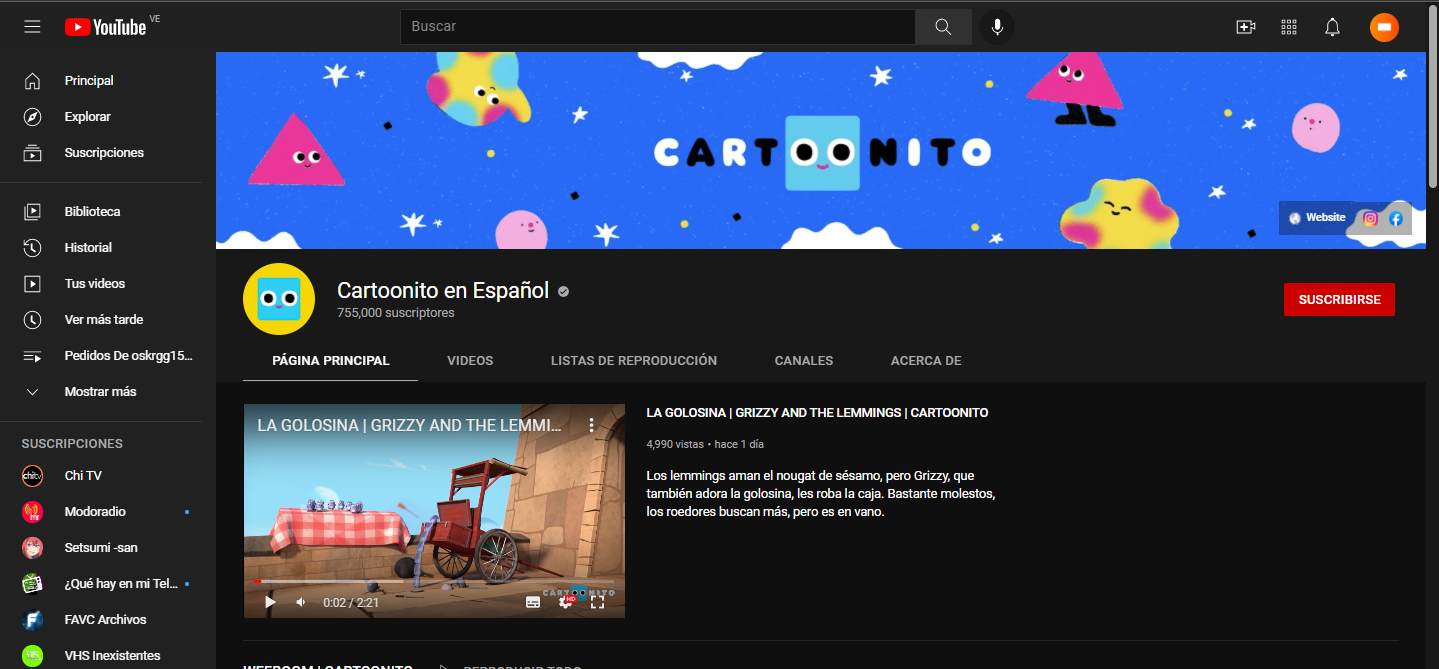Click the SUSCRIPCIONES section heading
Viewport: 1439px width, 669px height.
tap(72, 444)
